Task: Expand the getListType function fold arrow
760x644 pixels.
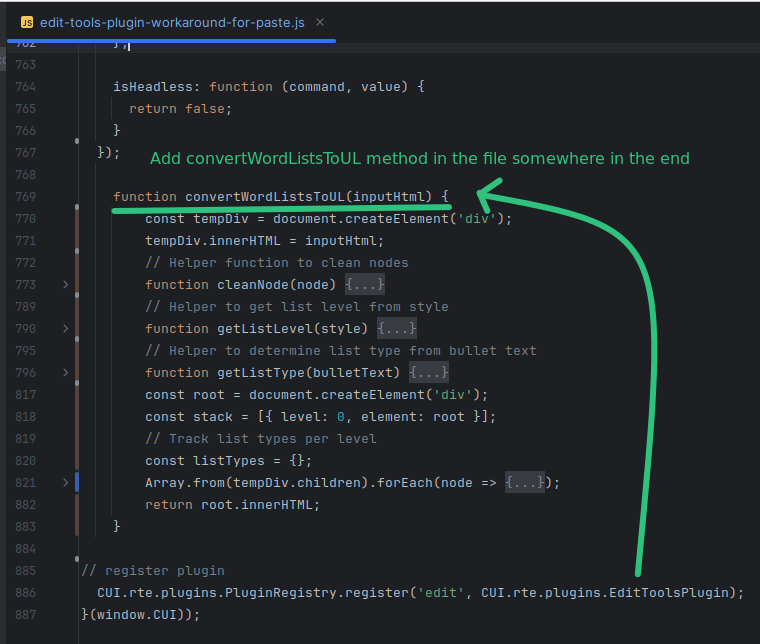Action: tap(66, 373)
